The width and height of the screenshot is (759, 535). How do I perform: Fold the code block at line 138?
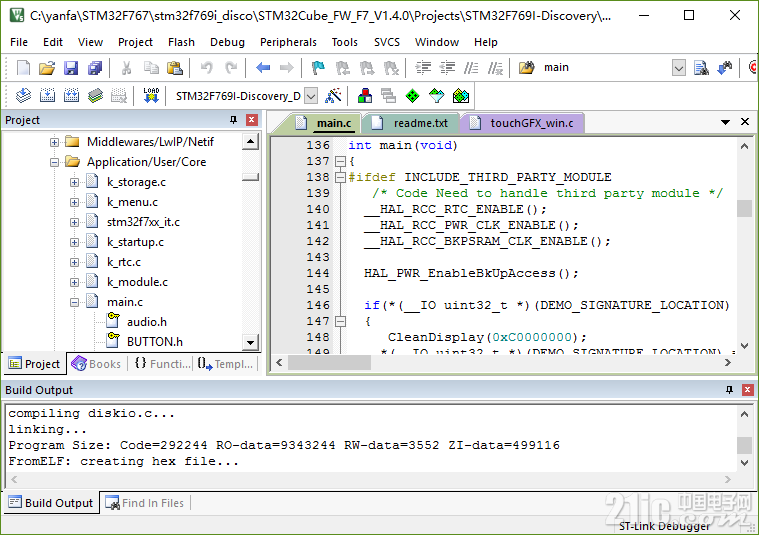coord(341,178)
